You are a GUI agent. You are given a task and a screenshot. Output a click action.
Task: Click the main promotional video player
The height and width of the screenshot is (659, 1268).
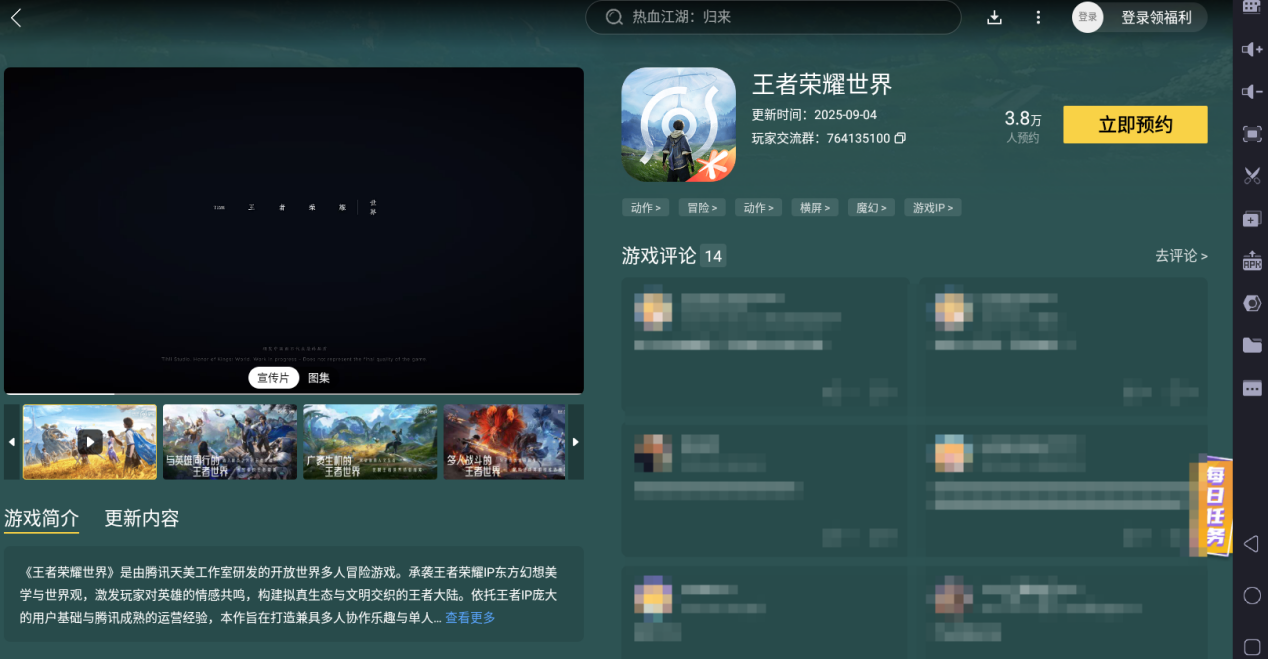[294, 230]
